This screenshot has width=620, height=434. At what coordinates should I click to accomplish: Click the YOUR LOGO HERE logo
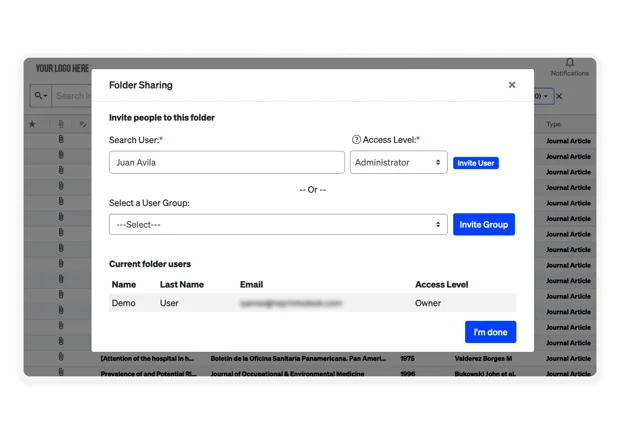[62, 68]
